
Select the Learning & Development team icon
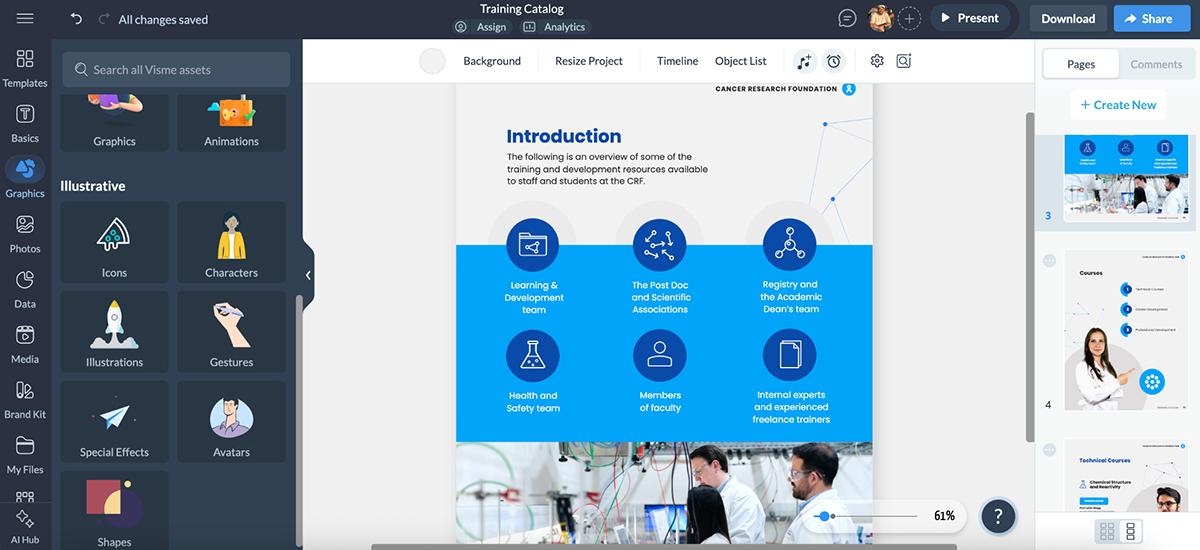pos(533,245)
